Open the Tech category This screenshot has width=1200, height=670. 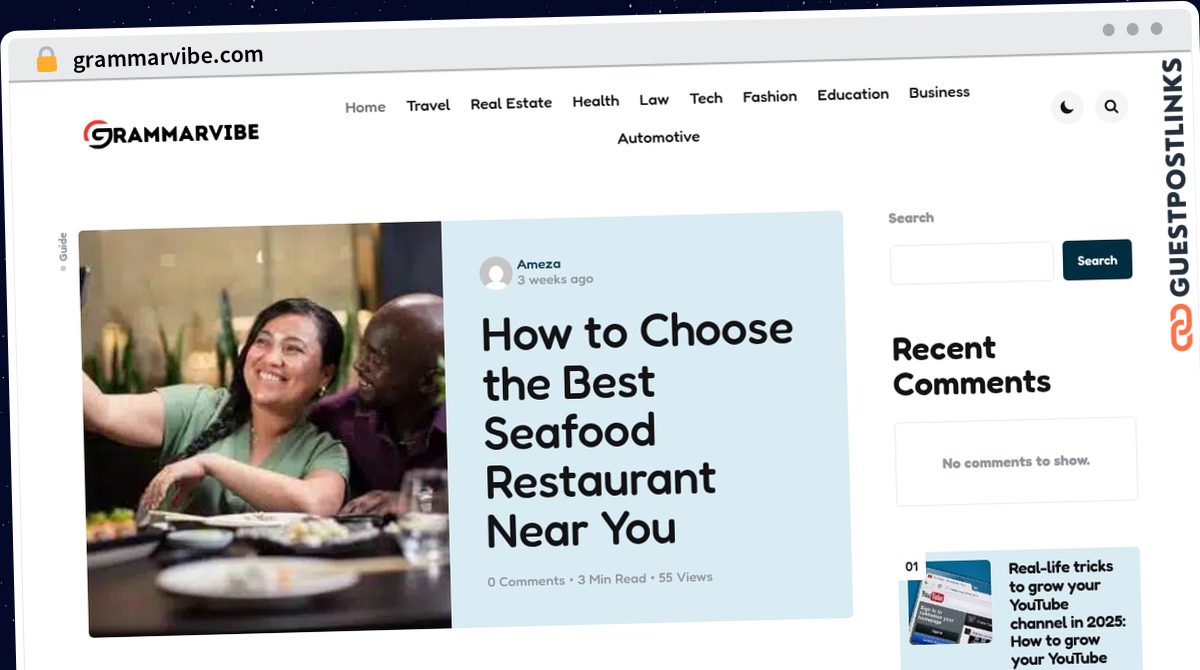(x=706, y=98)
